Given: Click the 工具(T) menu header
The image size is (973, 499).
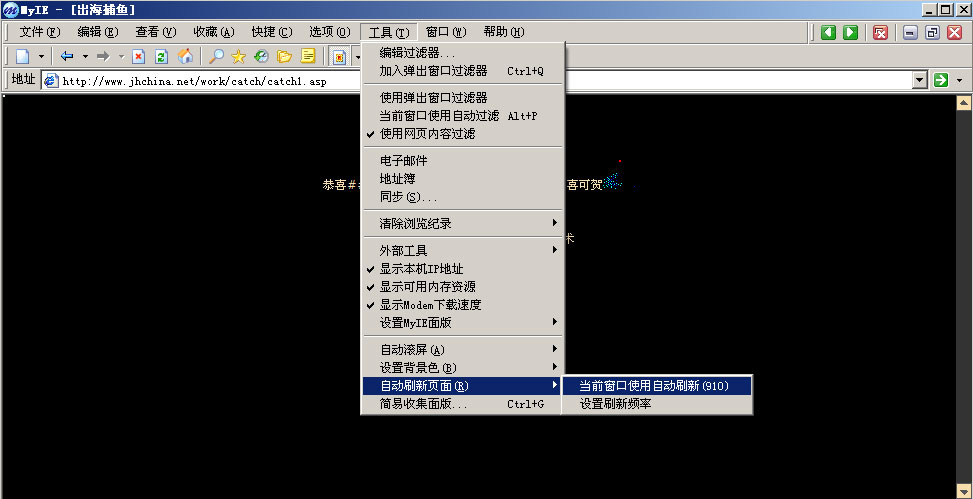Looking at the screenshot, I should (388, 32).
